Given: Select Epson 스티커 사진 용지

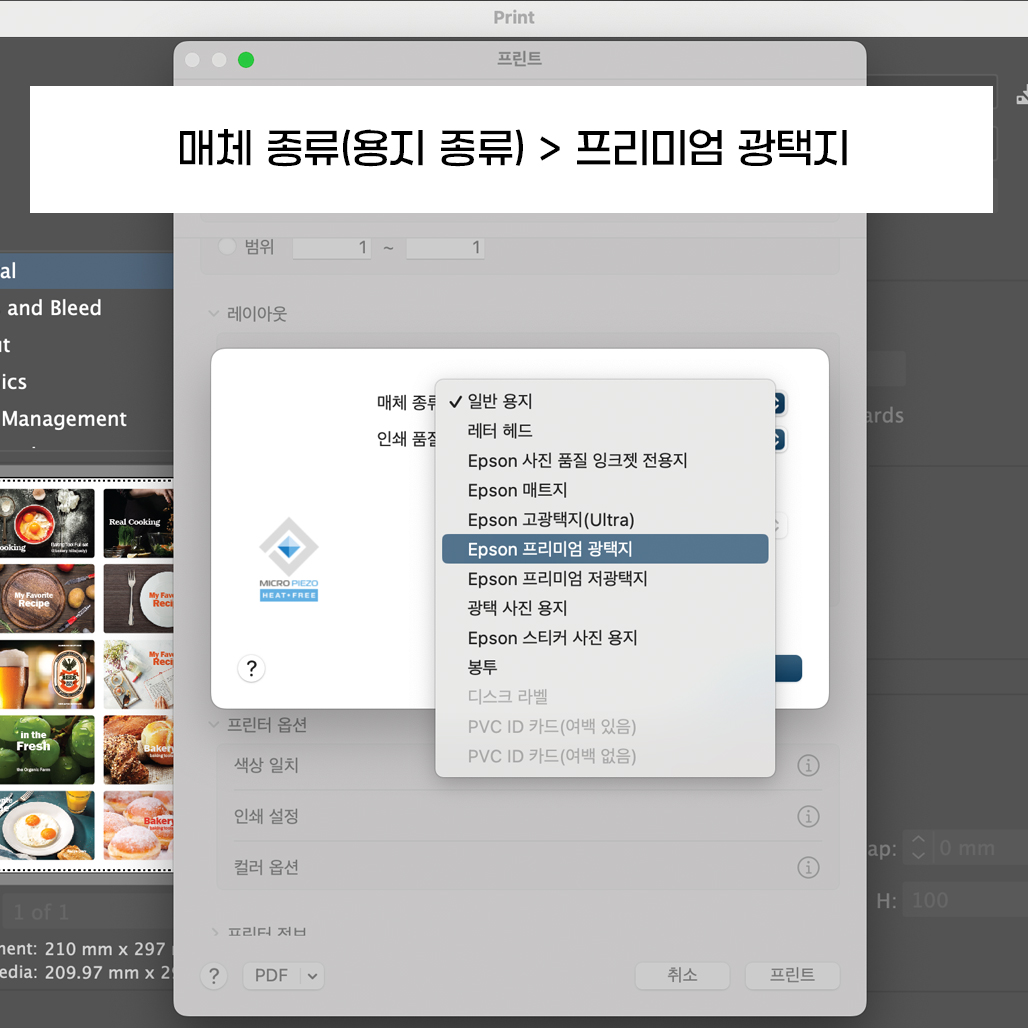Looking at the screenshot, I should 604,637.
